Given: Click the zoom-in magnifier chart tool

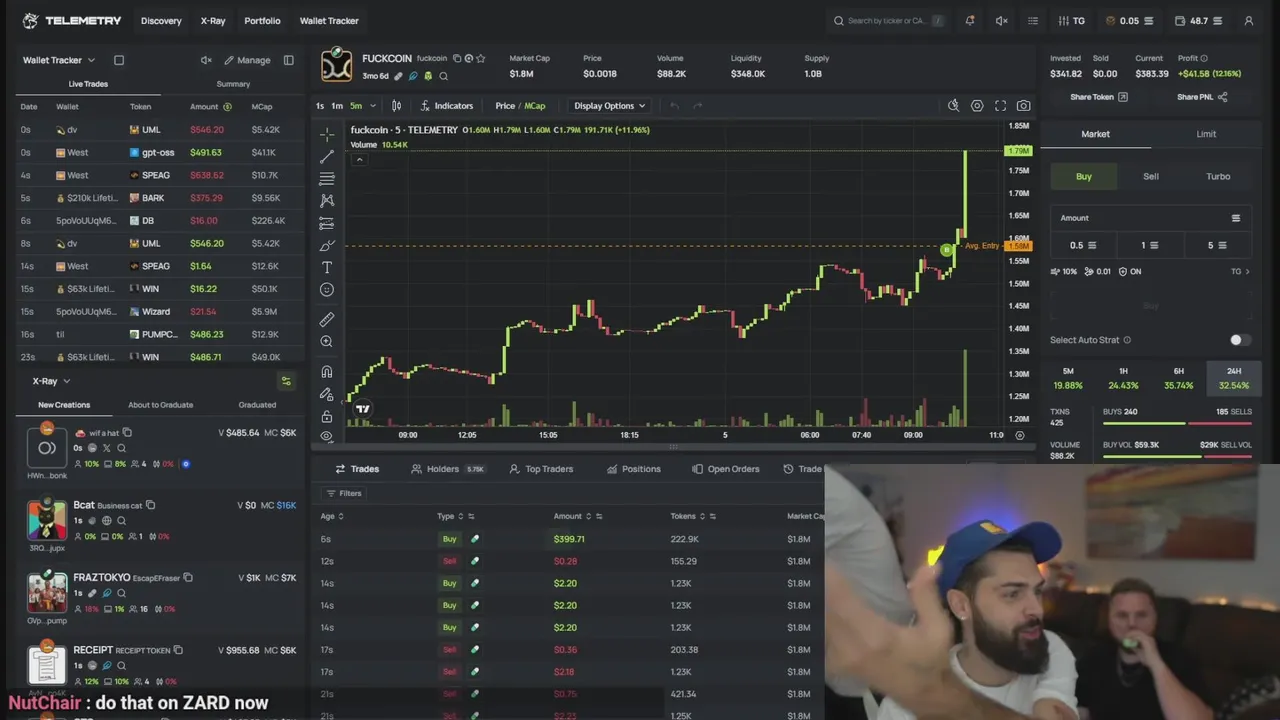Looking at the screenshot, I should [x=327, y=342].
